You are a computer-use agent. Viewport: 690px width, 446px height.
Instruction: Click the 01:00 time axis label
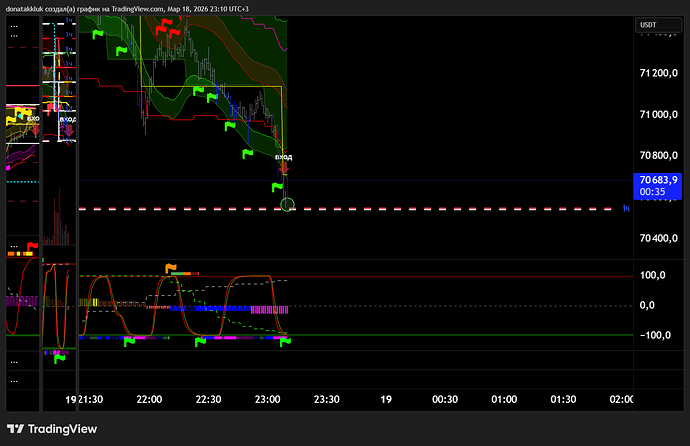pos(503,399)
